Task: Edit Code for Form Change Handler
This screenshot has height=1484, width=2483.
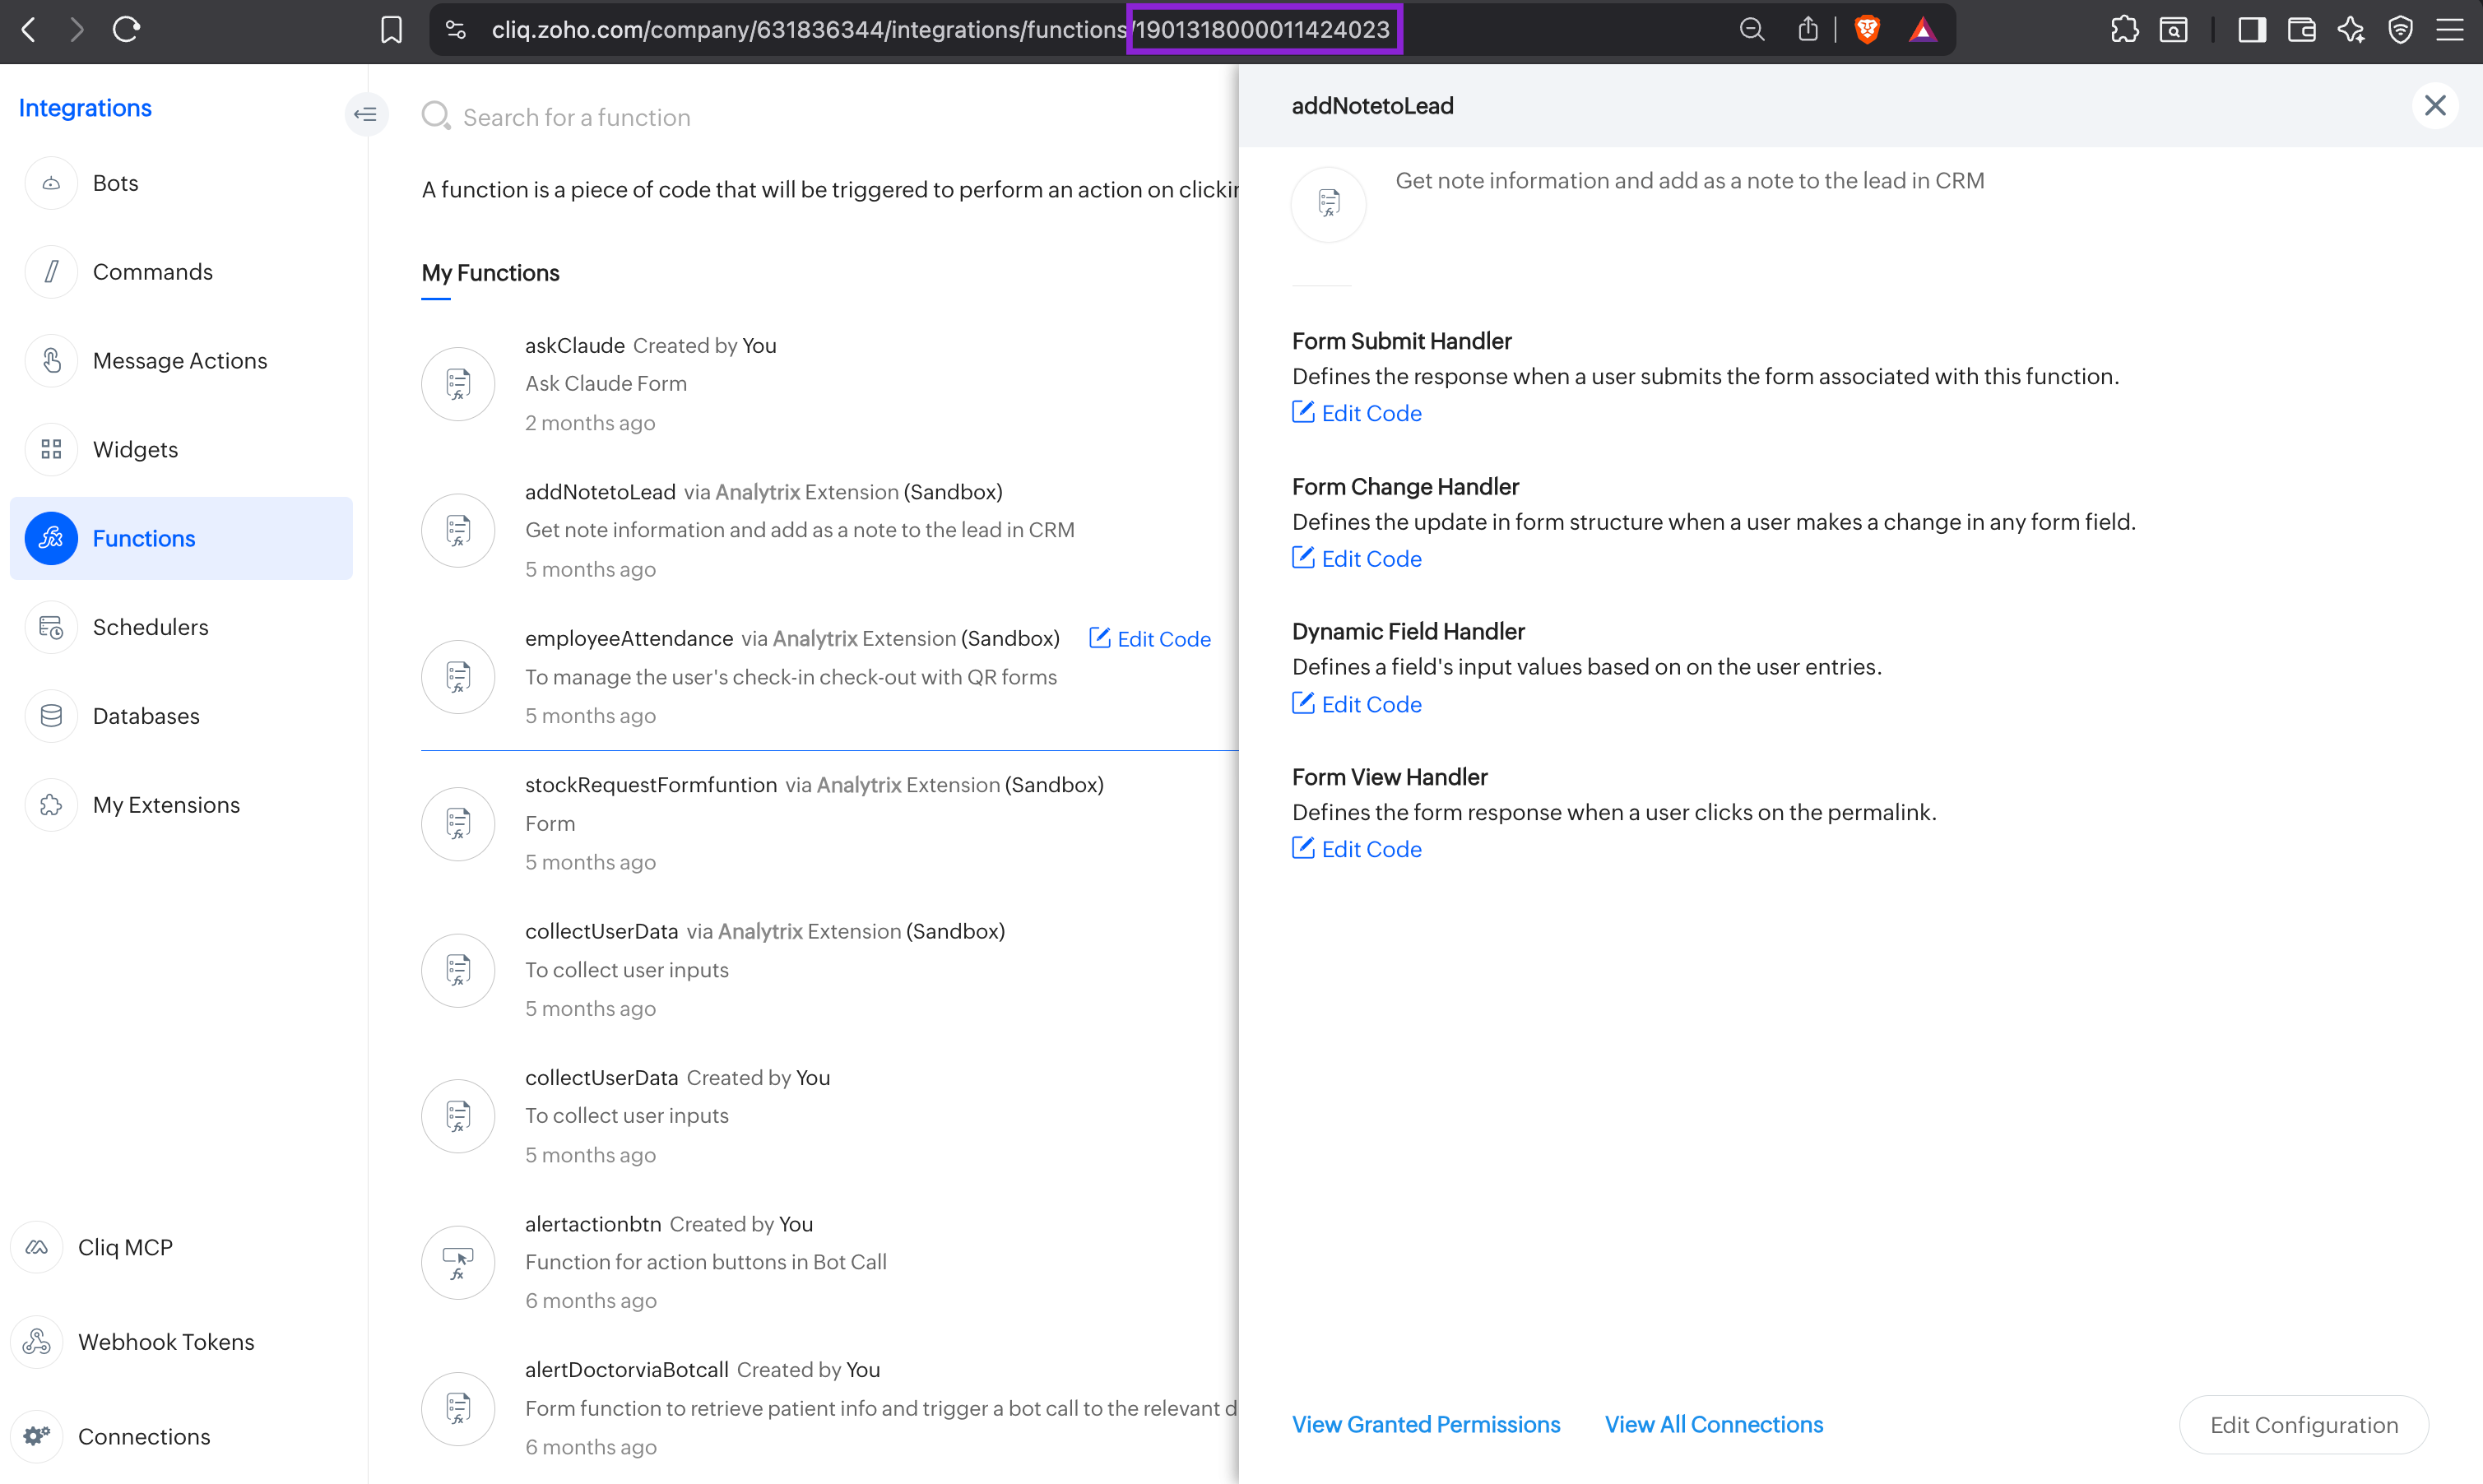Action: coord(1357,559)
